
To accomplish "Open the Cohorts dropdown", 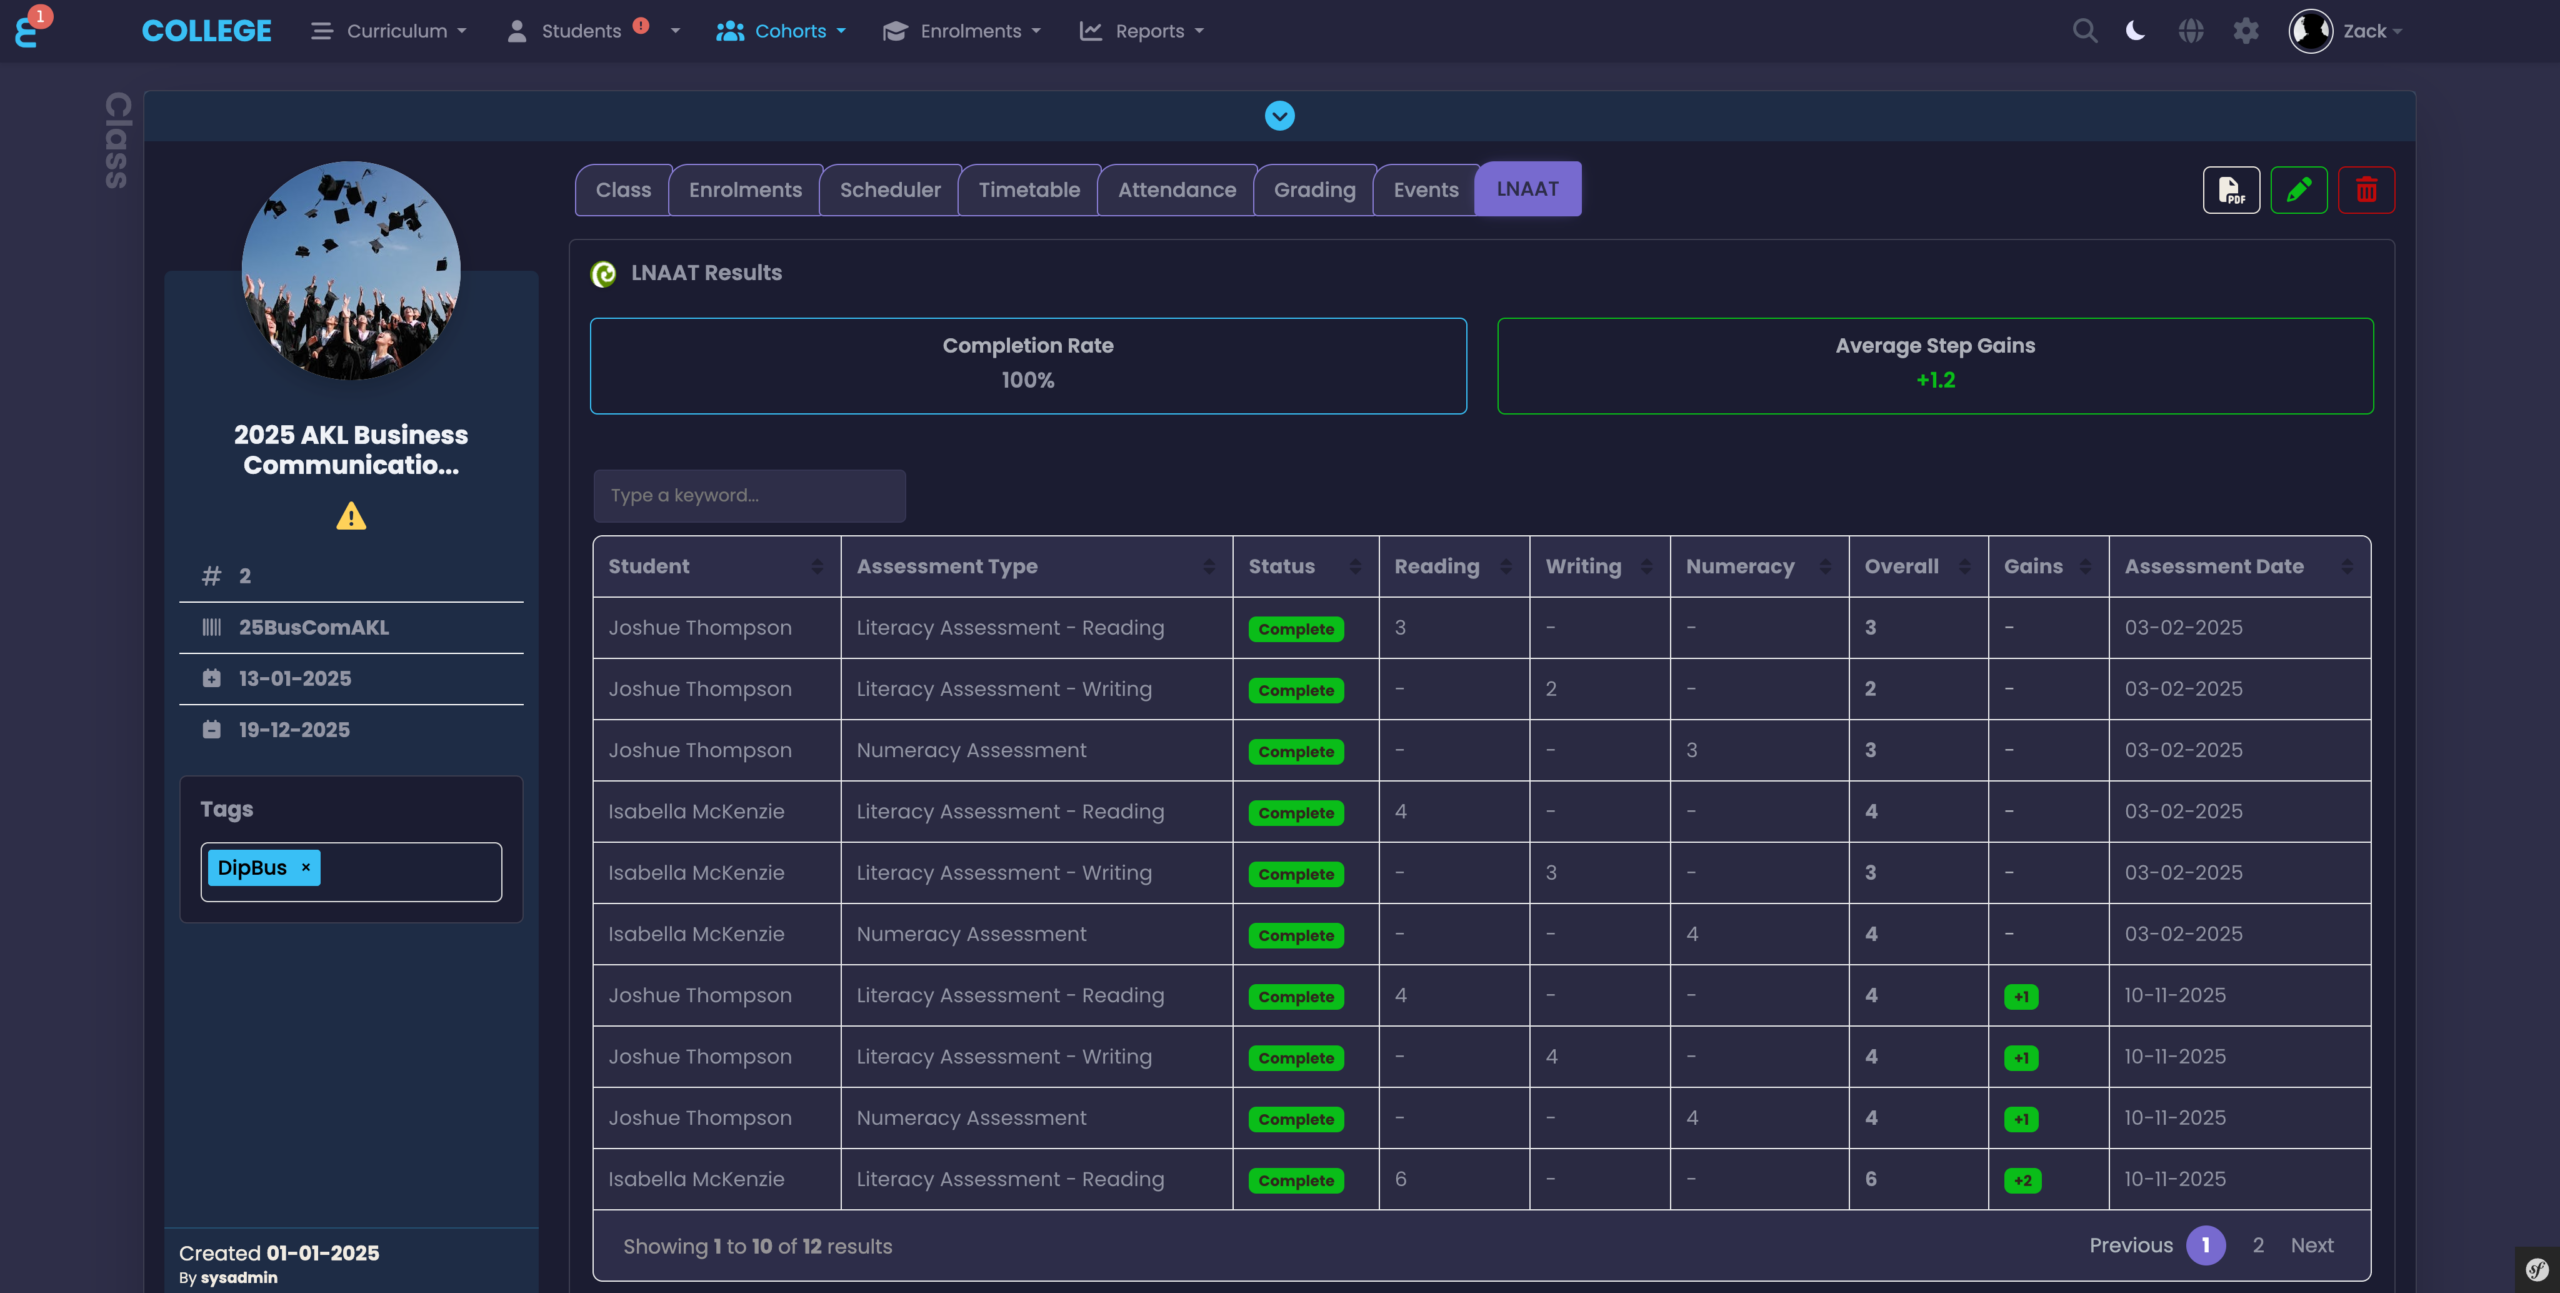I will click(x=781, y=30).
